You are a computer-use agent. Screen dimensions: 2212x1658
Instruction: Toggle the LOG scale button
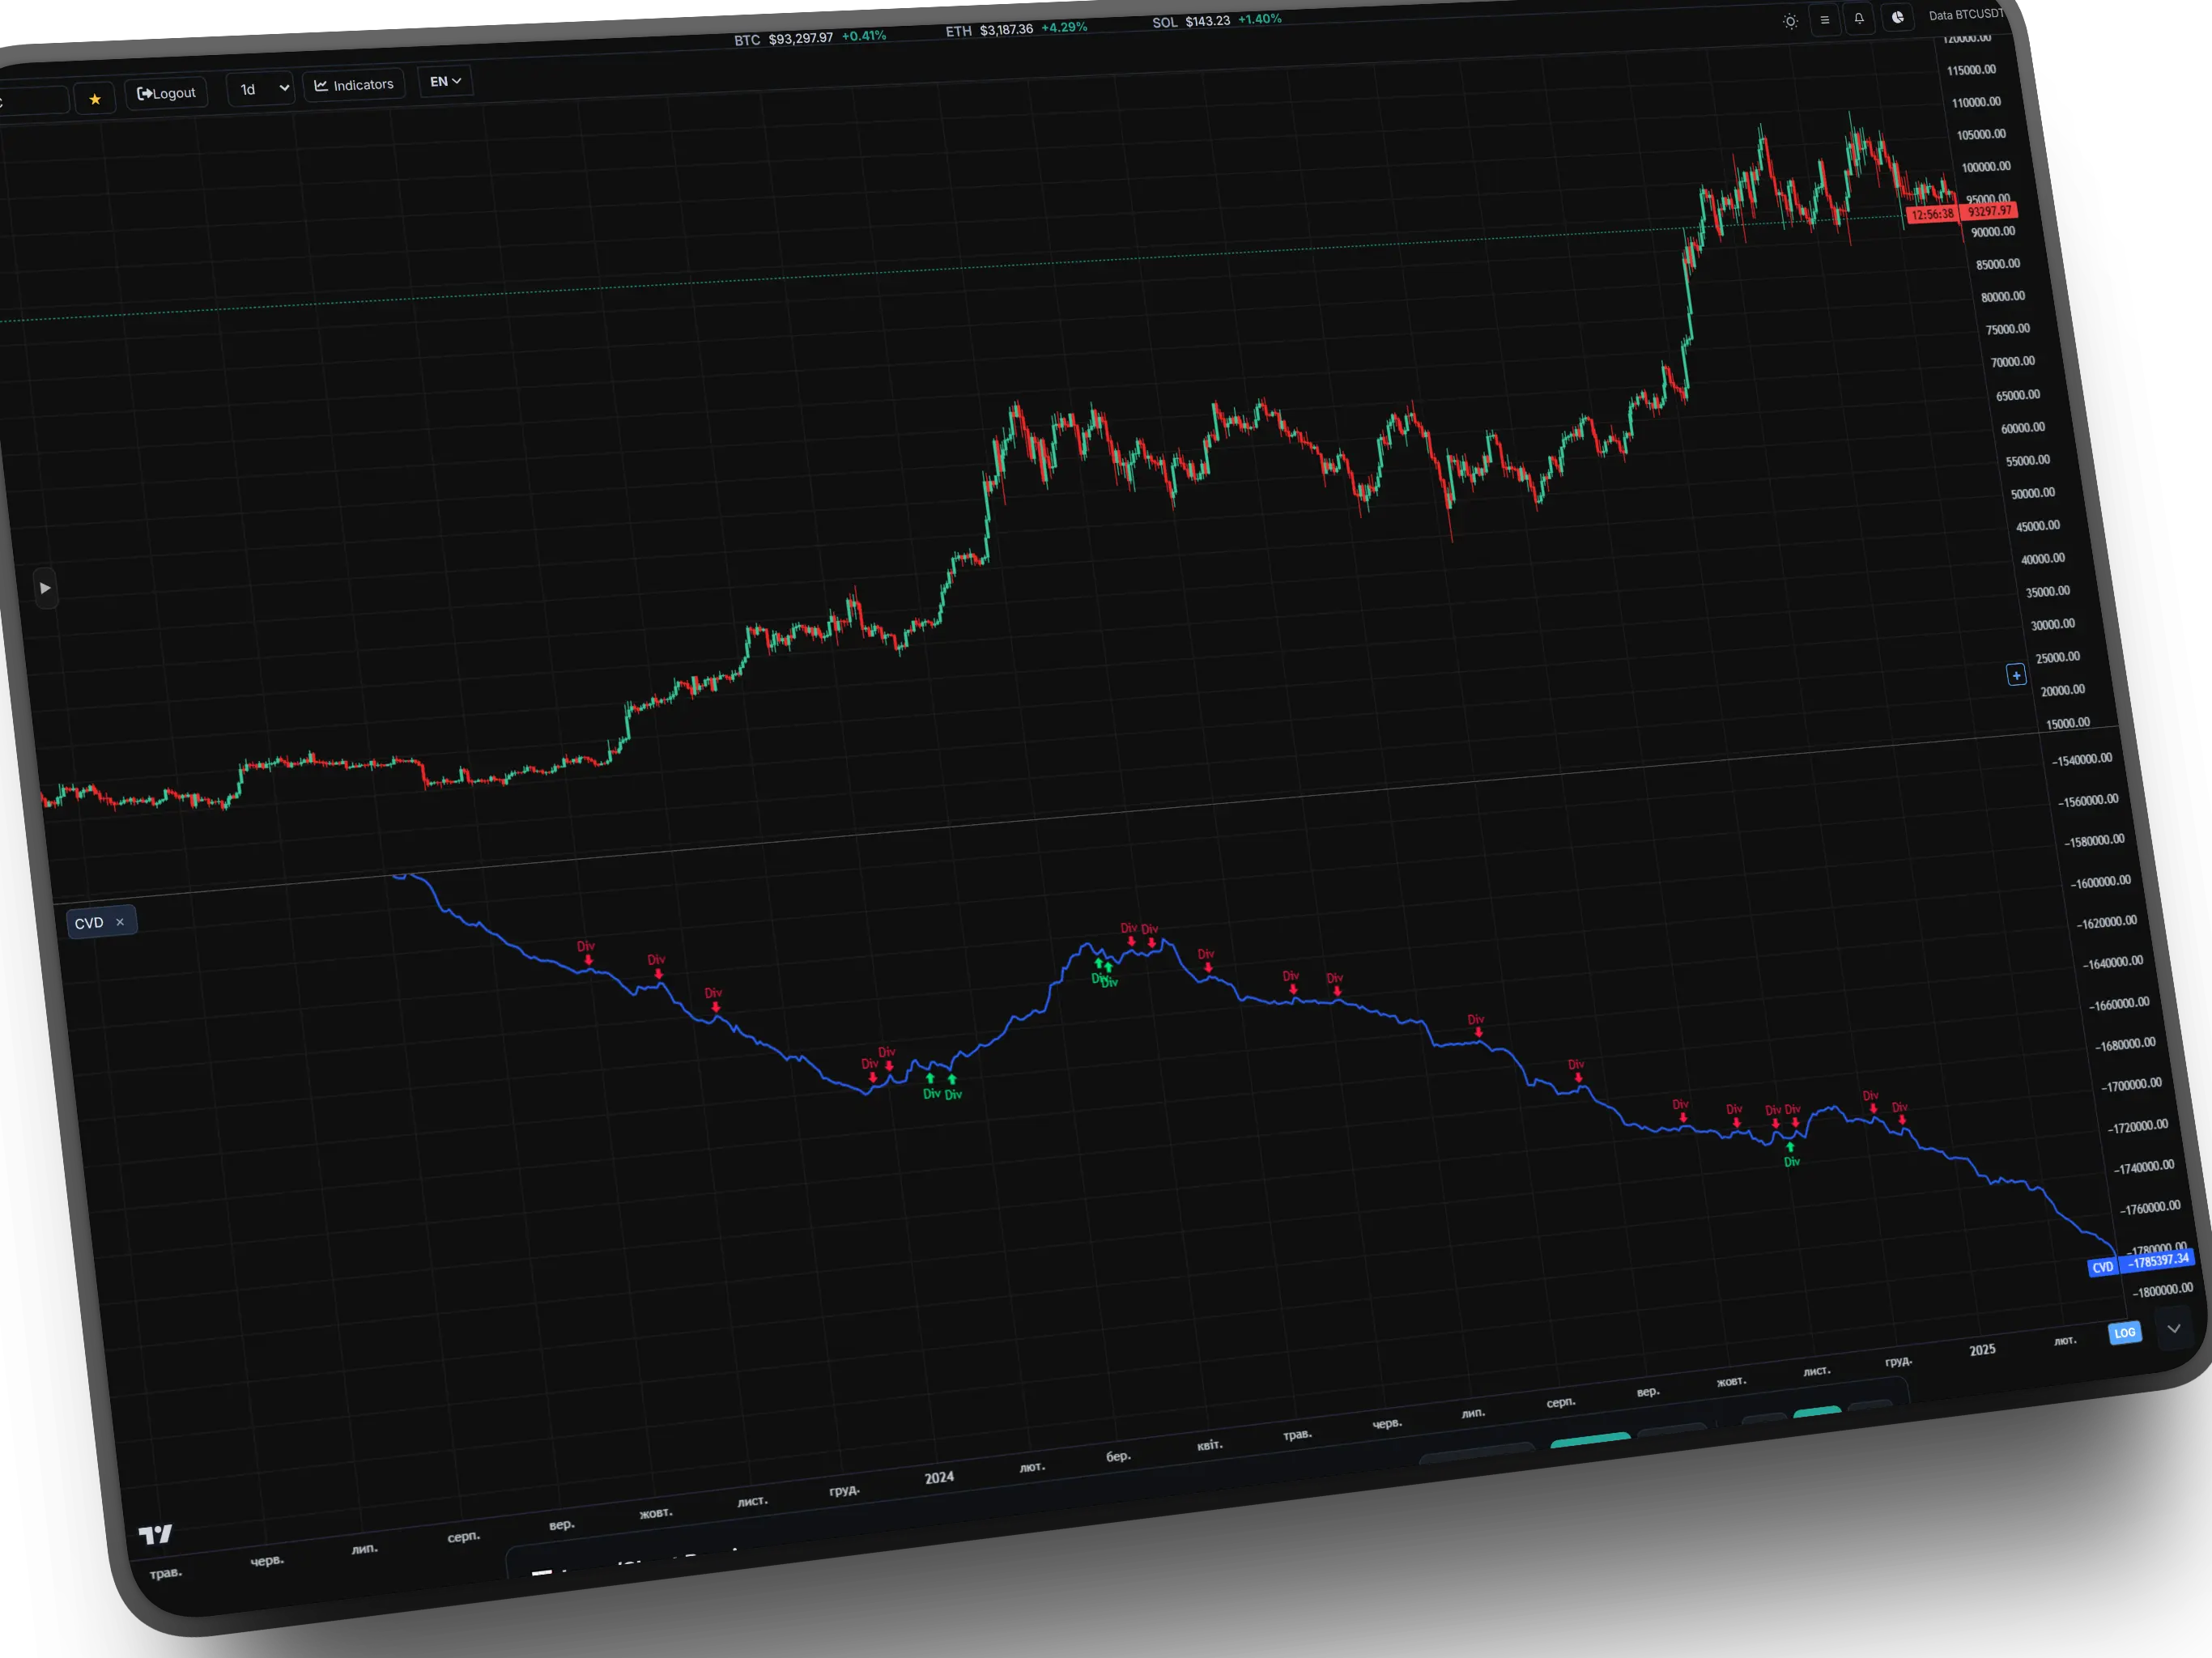2124,1332
